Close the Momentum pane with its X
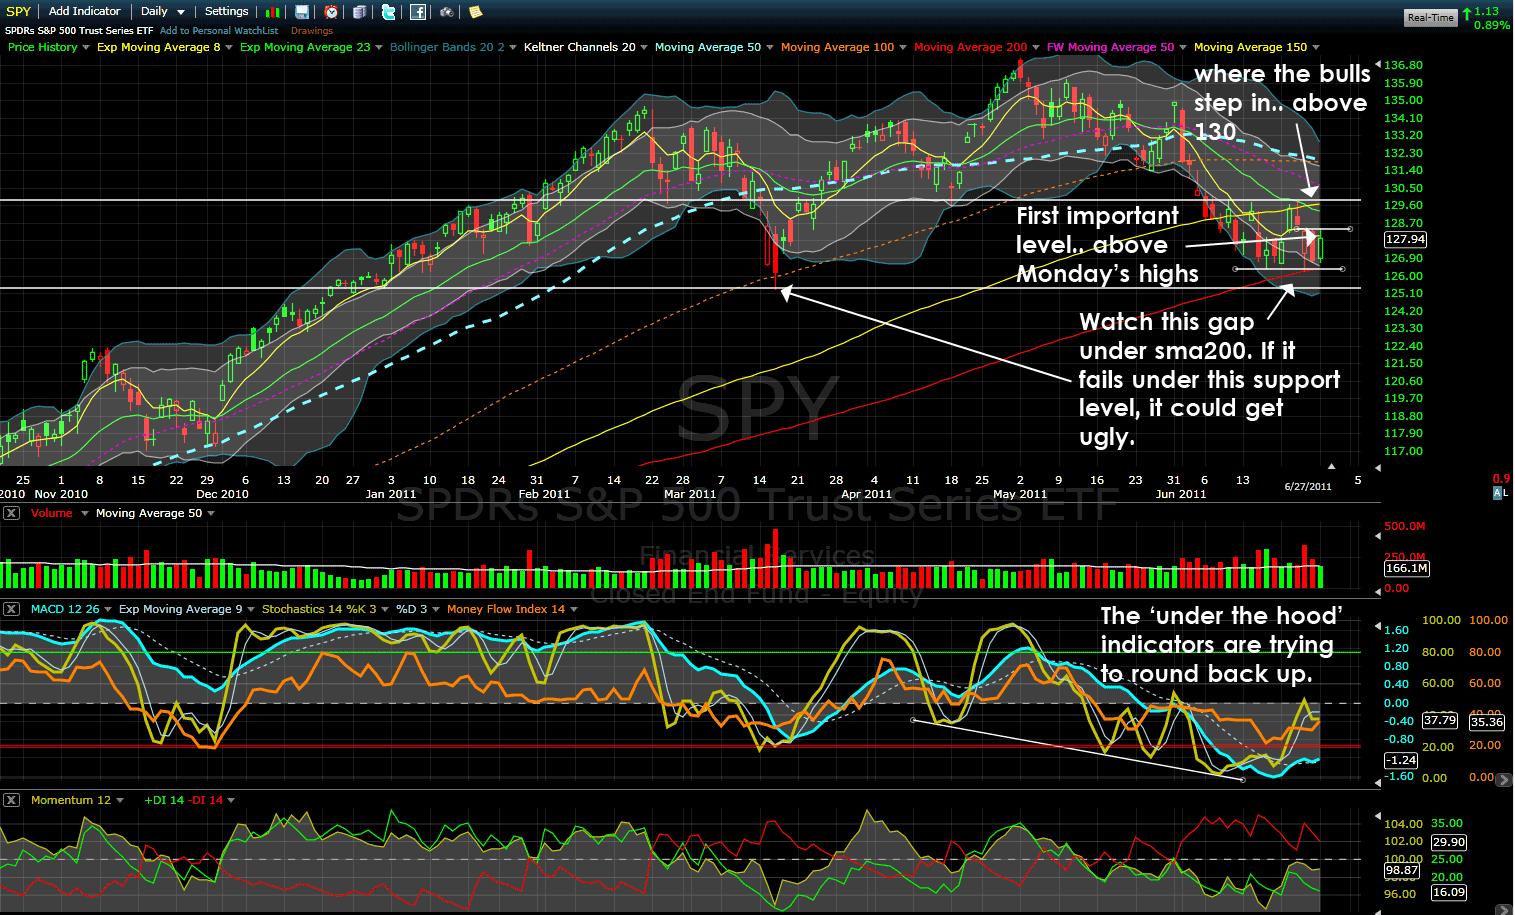Viewport: 1515px width, 915px height. point(11,800)
